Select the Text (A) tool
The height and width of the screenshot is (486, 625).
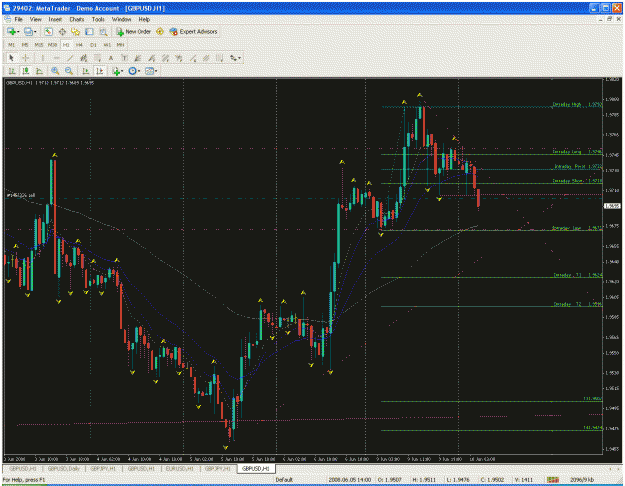pos(111,58)
